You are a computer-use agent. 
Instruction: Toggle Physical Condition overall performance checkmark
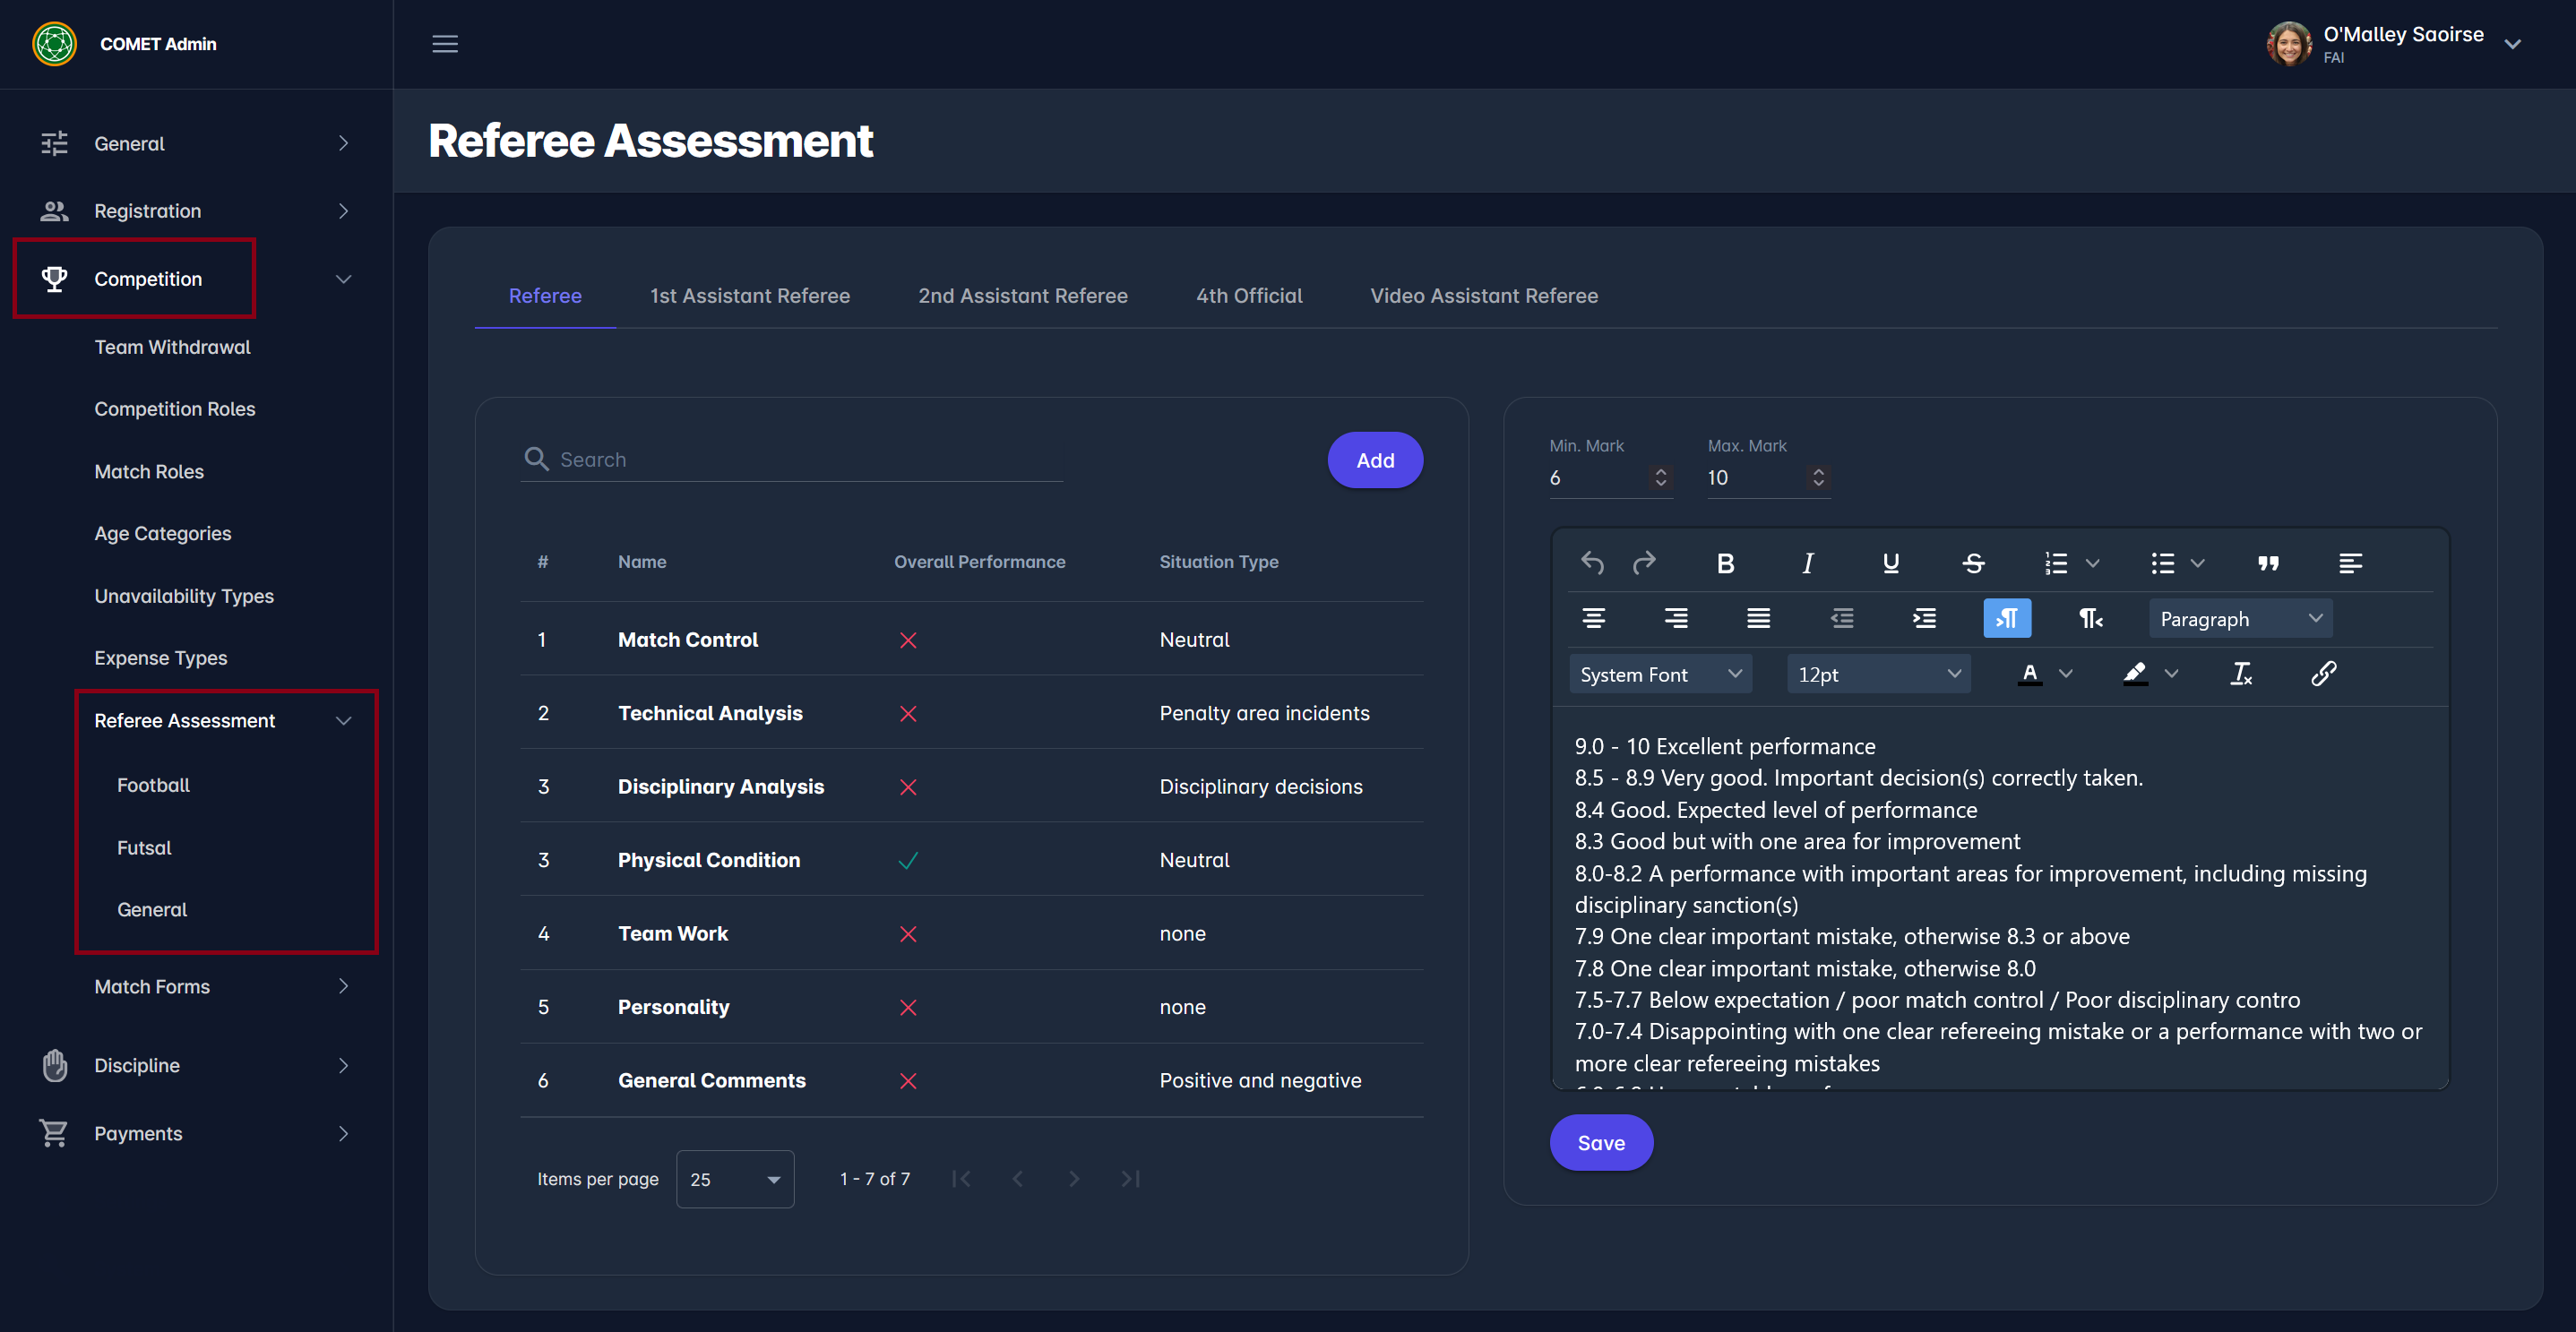click(x=908, y=860)
